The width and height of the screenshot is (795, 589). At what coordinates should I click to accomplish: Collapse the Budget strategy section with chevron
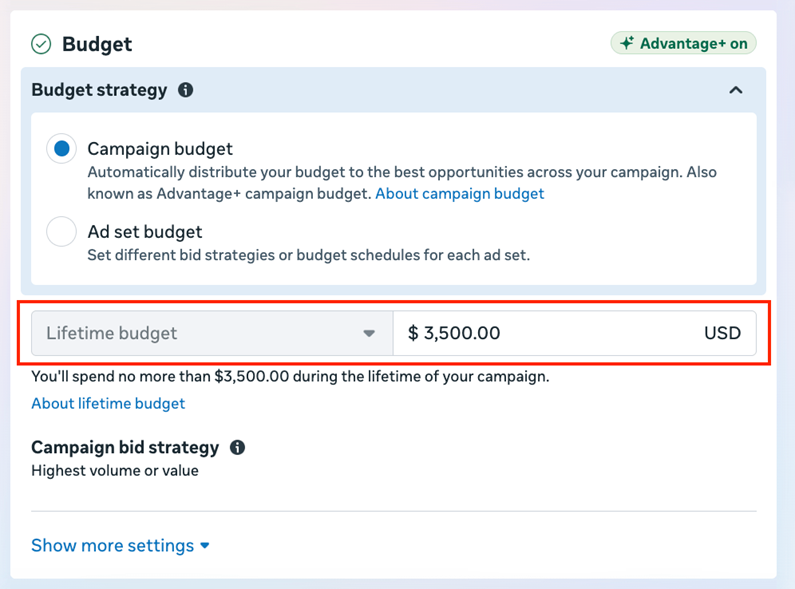[x=736, y=90]
